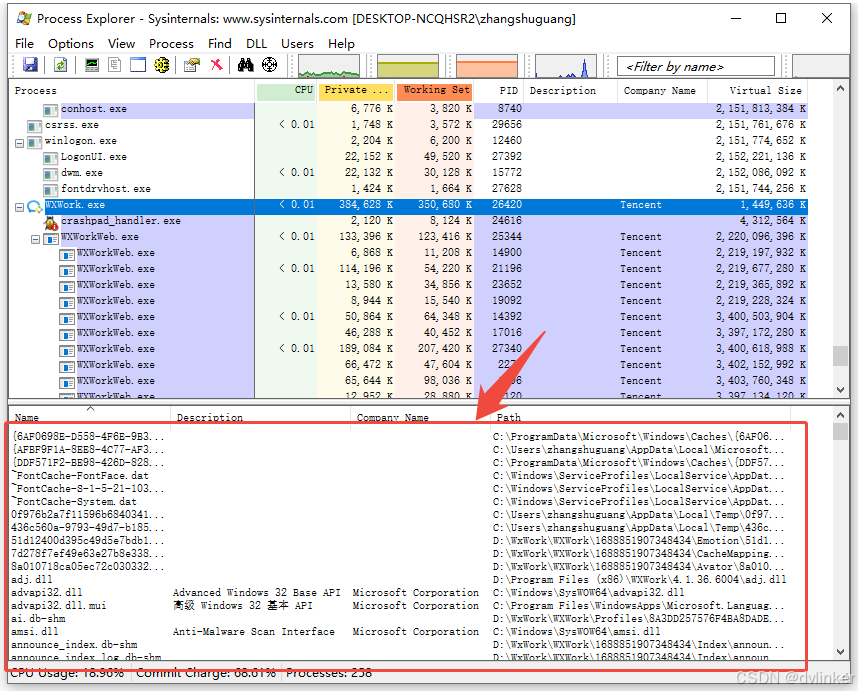Image resolution: width=859 pixels, height=693 pixels.
Task: Sort processes by Company Name column header
Action: pyautogui.click(x=662, y=90)
